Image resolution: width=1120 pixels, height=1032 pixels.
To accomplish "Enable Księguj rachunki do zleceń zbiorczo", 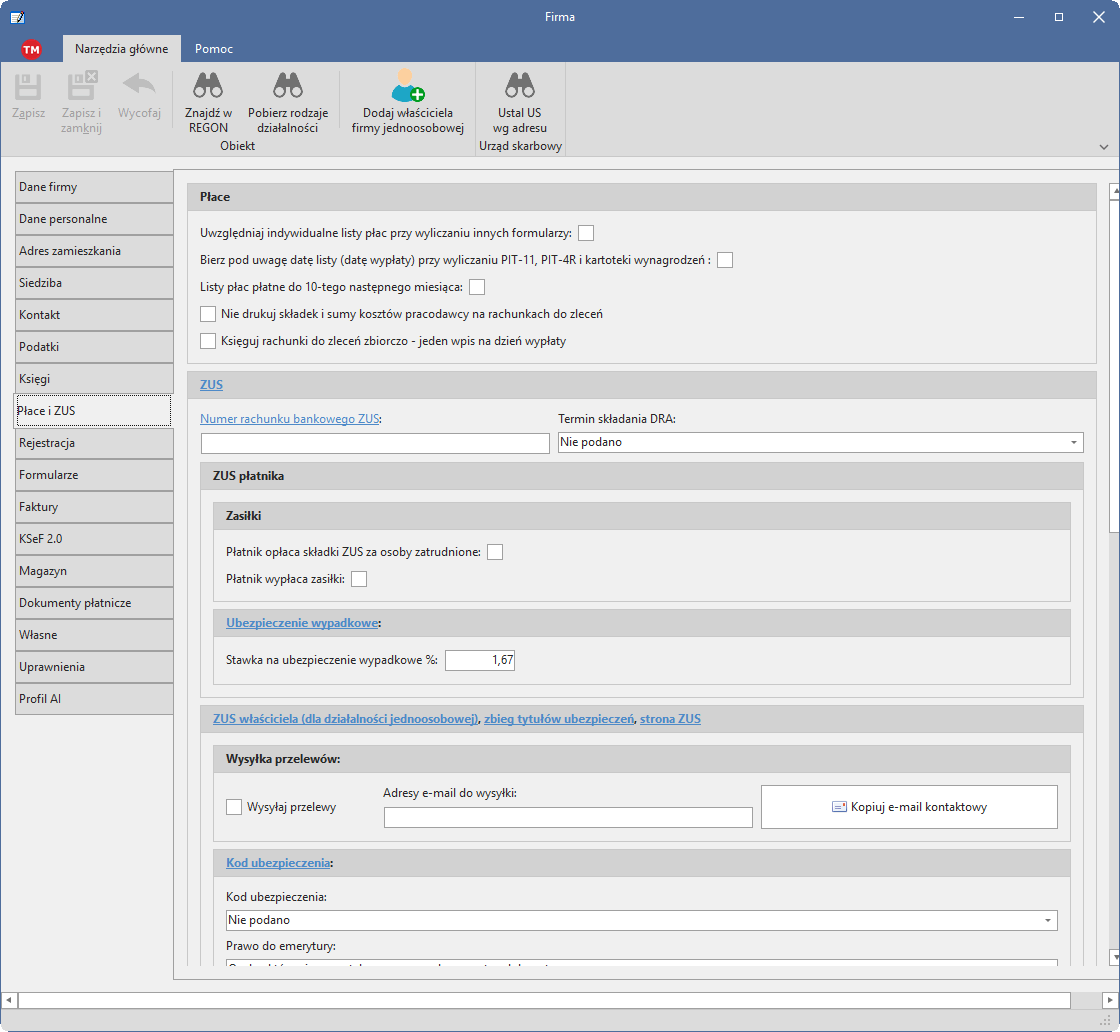I will (x=208, y=341).
